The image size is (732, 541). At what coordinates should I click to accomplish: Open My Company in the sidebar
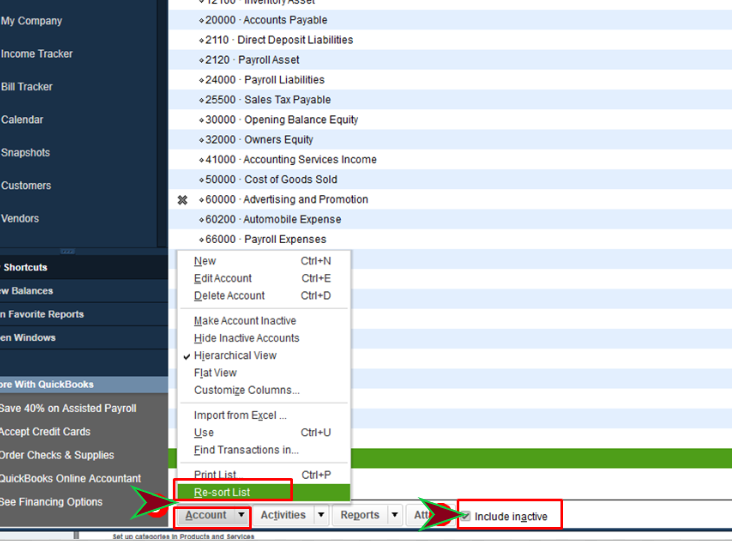(31, 21)
